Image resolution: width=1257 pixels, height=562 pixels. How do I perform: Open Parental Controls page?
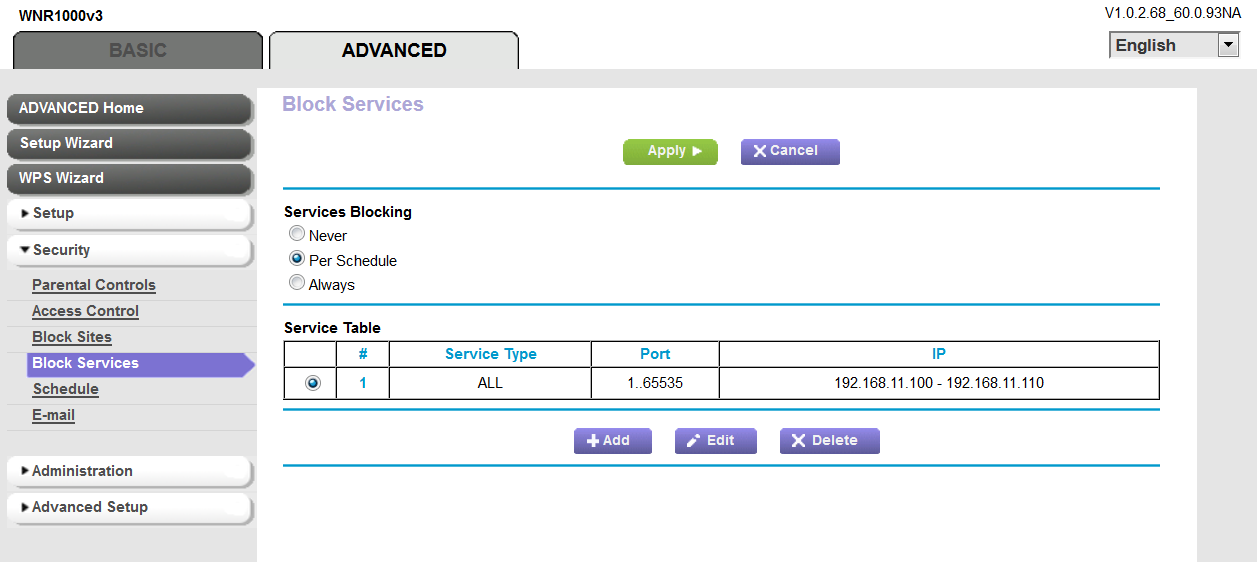(94, 285)
